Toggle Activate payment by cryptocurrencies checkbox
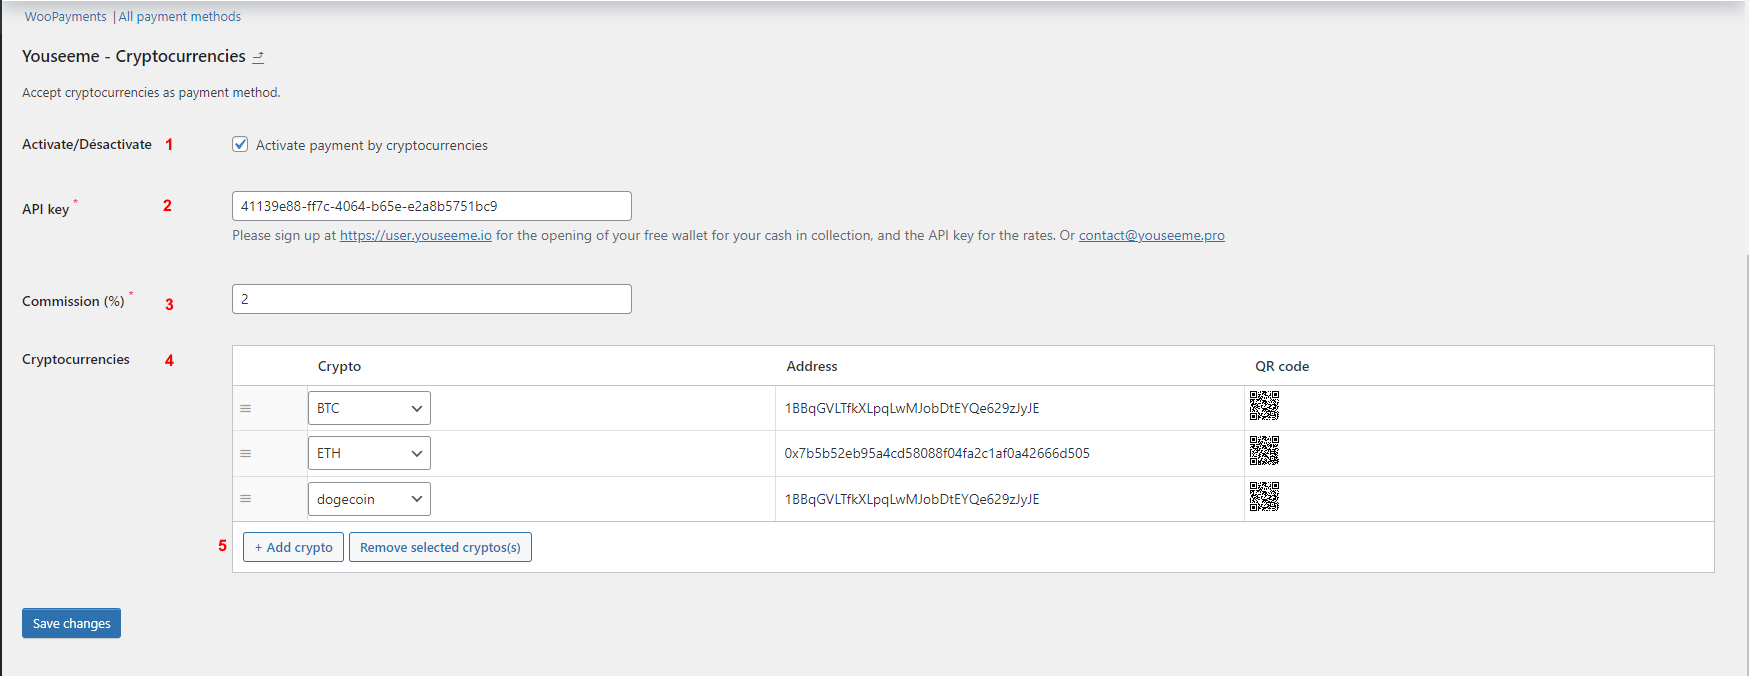 point(240,144)
